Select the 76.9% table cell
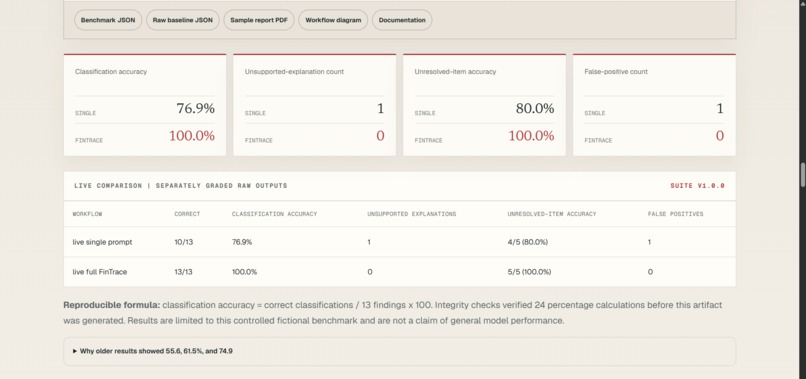806x379 pixels. pos(242,242)
